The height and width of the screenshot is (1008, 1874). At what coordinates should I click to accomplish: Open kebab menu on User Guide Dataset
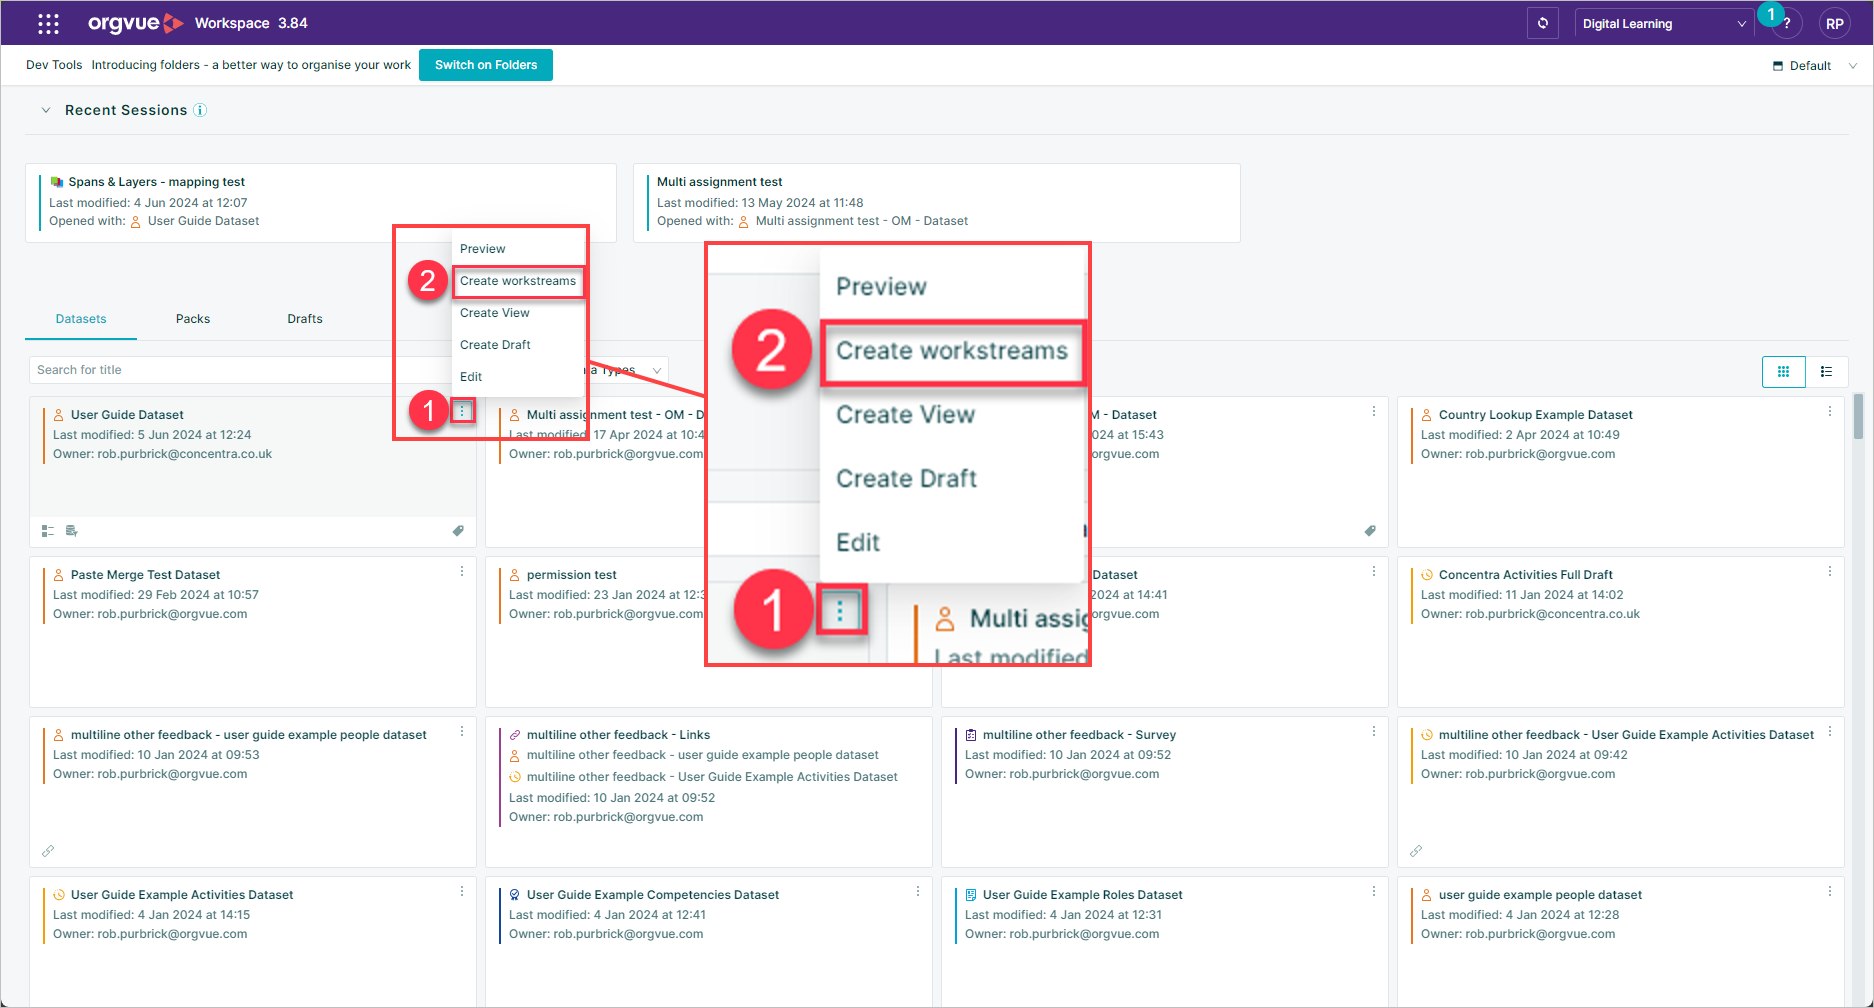click(x=462, y=411)
